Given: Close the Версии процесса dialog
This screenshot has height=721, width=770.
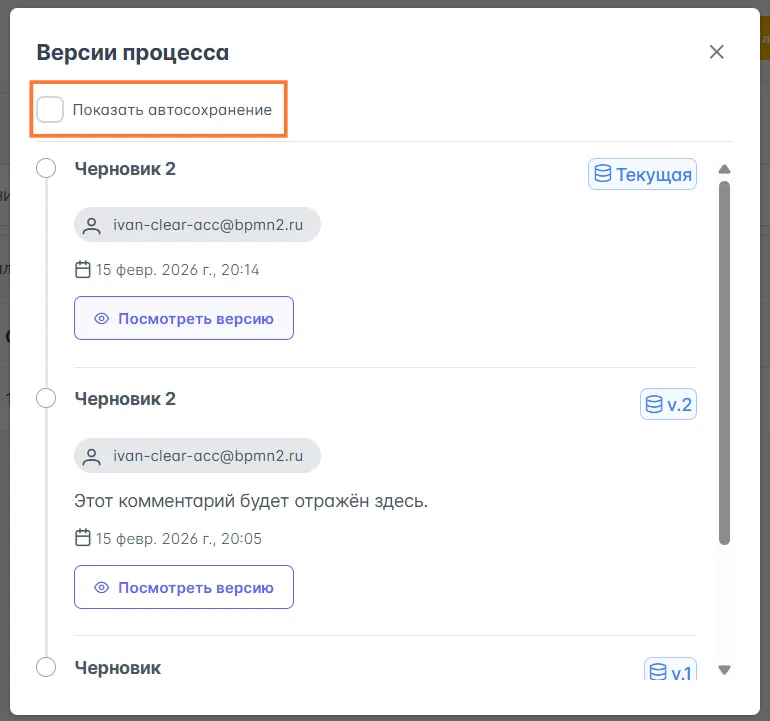Looking at the screenshot, I should coord(716,52).
